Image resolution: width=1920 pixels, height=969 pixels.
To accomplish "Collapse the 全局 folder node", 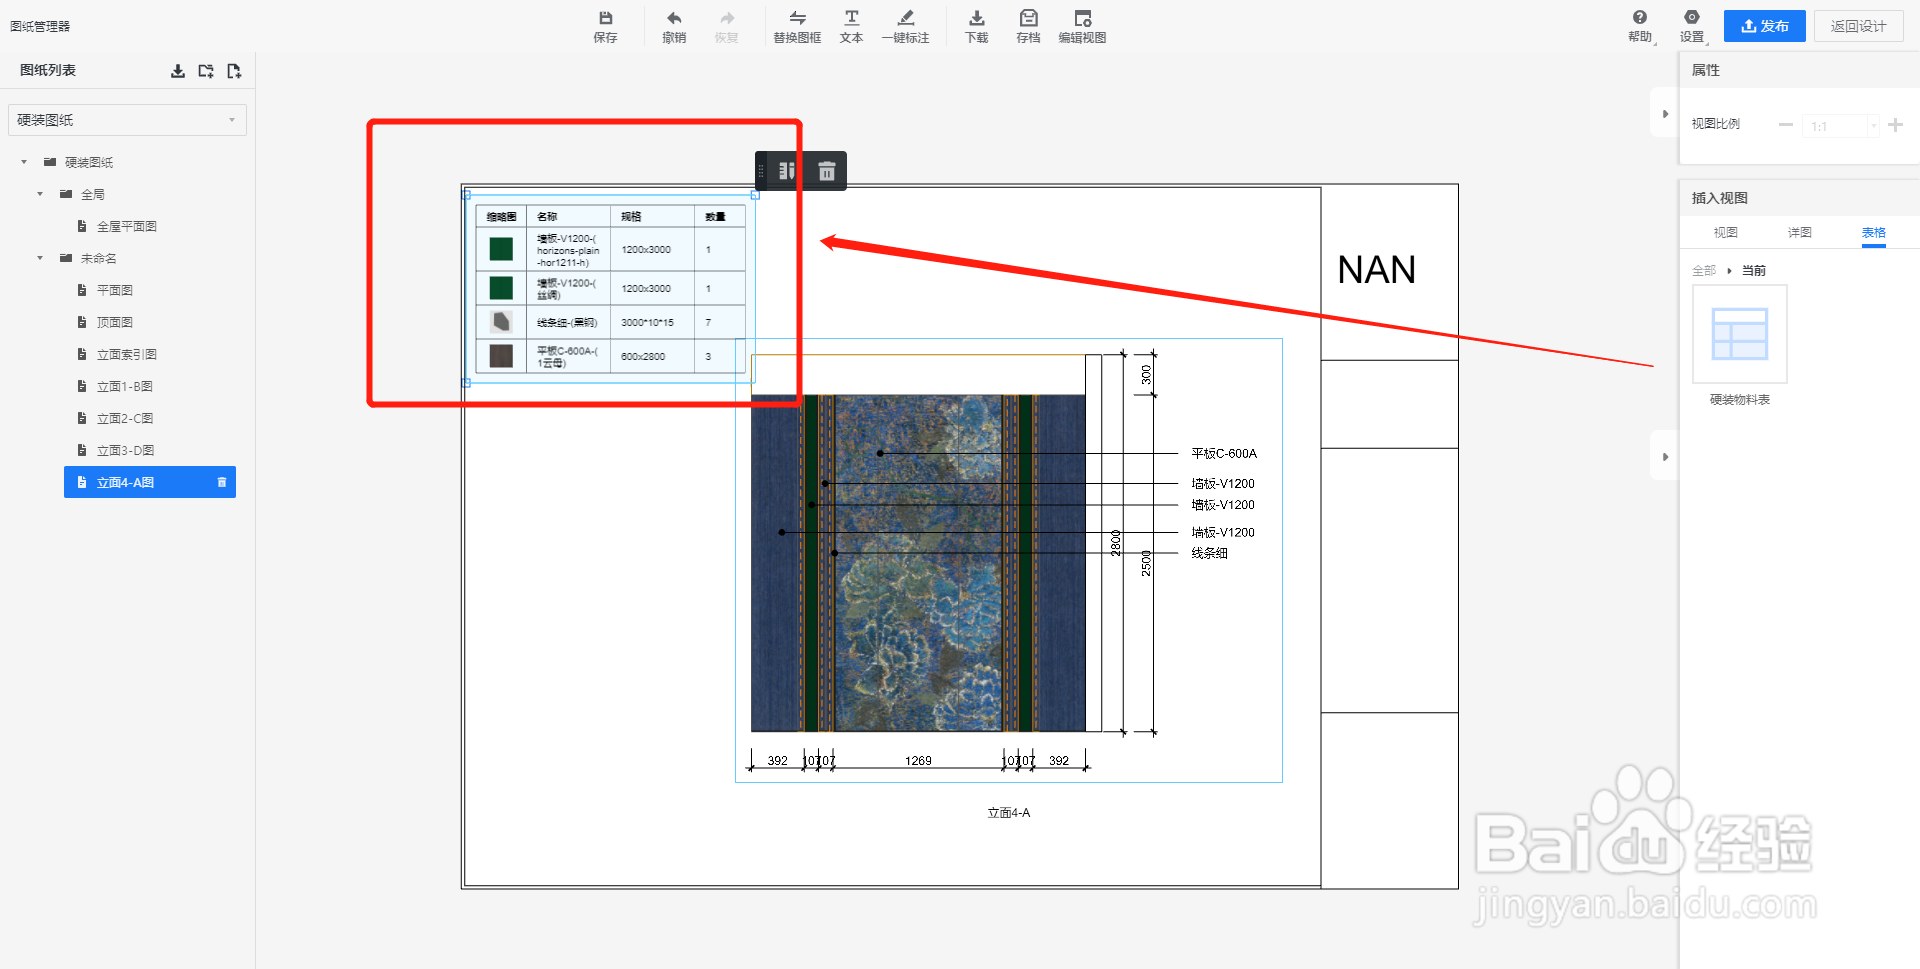I will click(x=40, y=194).
